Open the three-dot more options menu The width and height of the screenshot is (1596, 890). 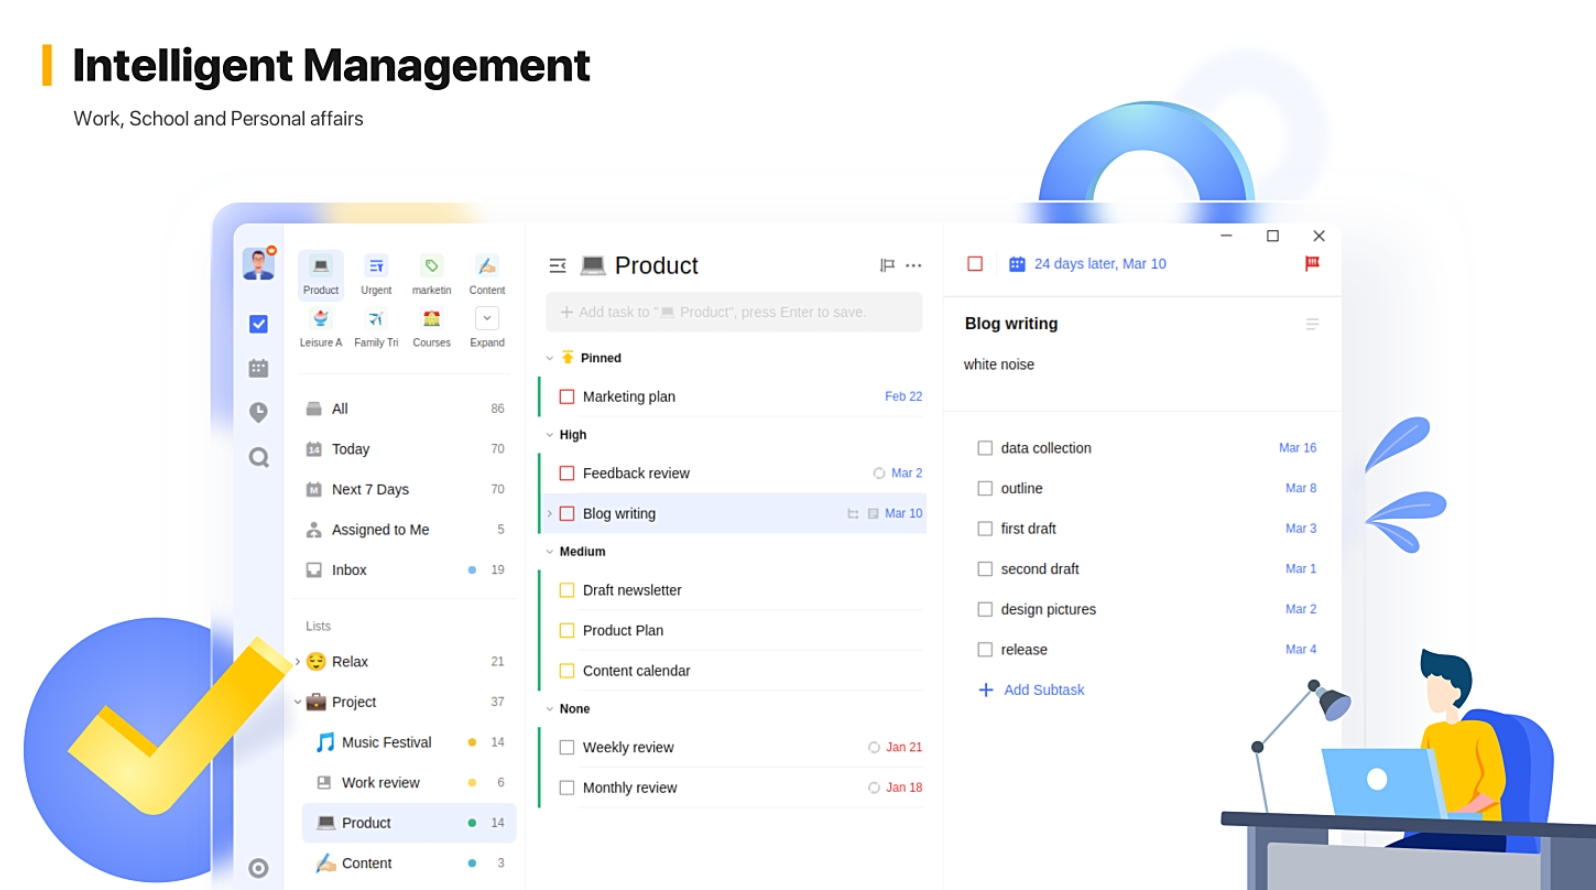[914, 265]
